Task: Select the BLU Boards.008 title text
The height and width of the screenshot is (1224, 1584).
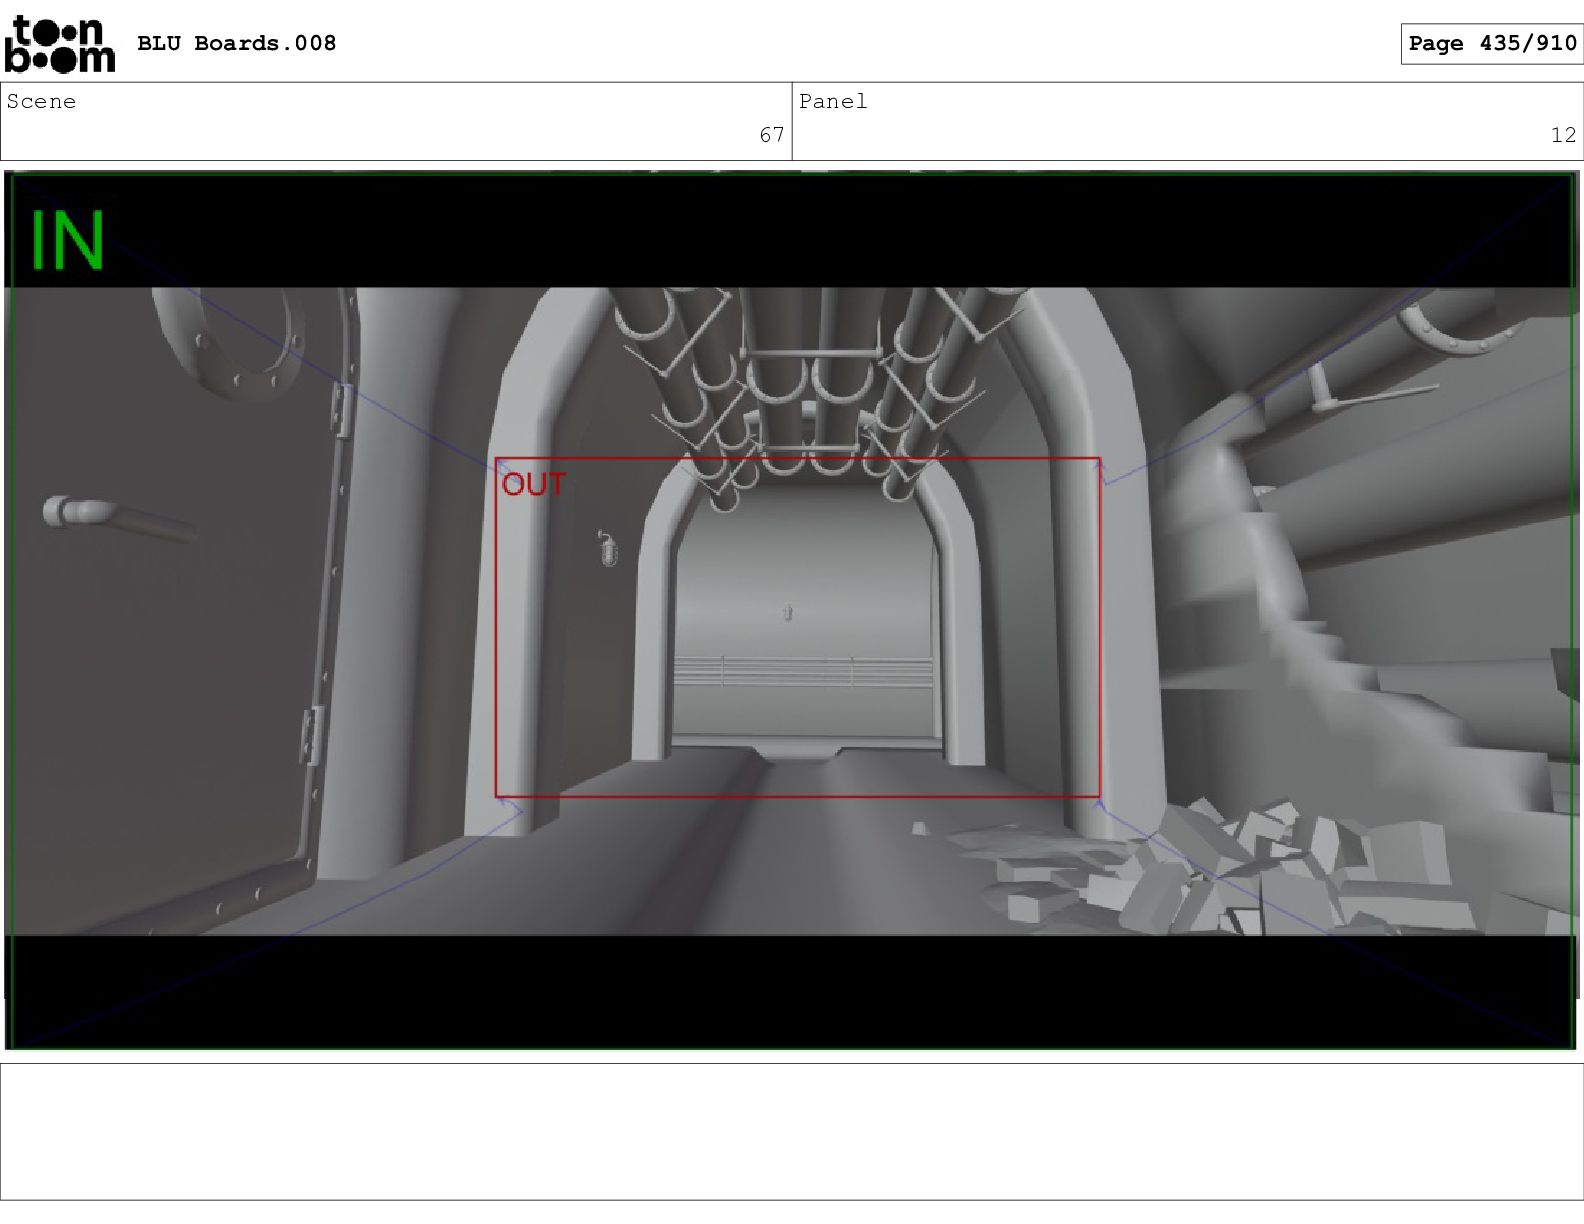Action: tap(236, 43)
